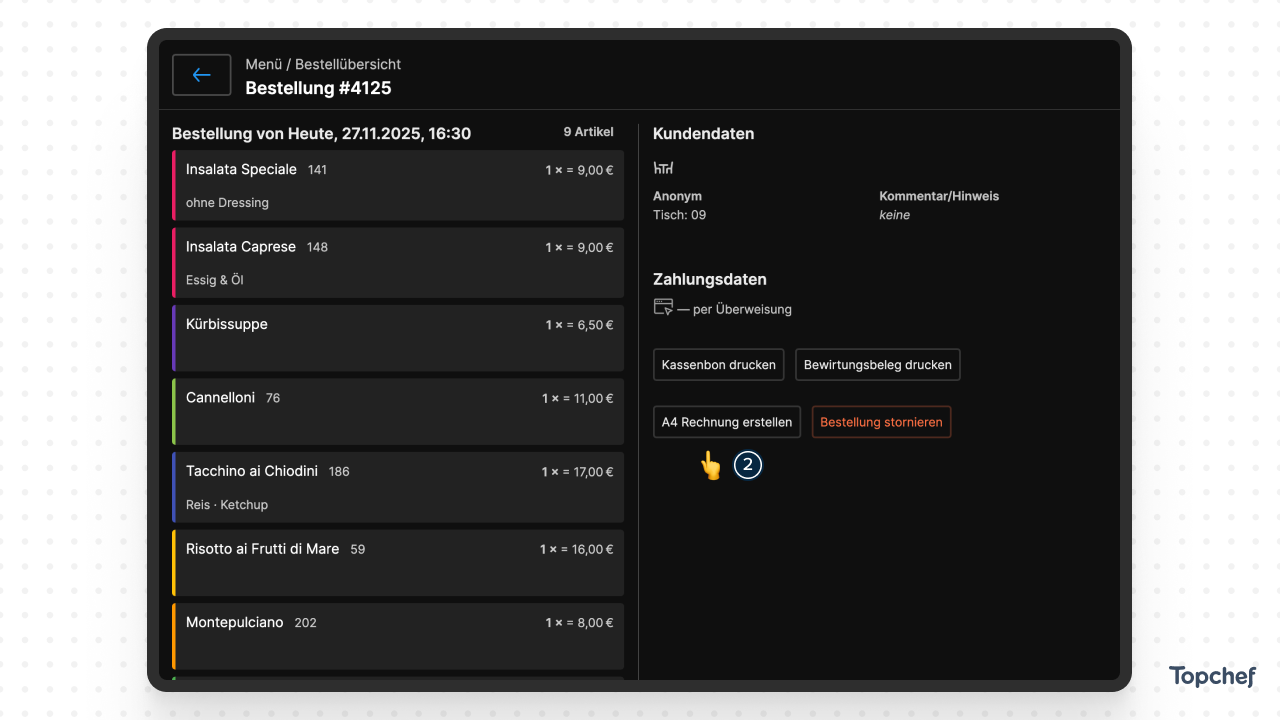Open the Menü / Bestellübersicht breadcrumb

coord(323,64)
